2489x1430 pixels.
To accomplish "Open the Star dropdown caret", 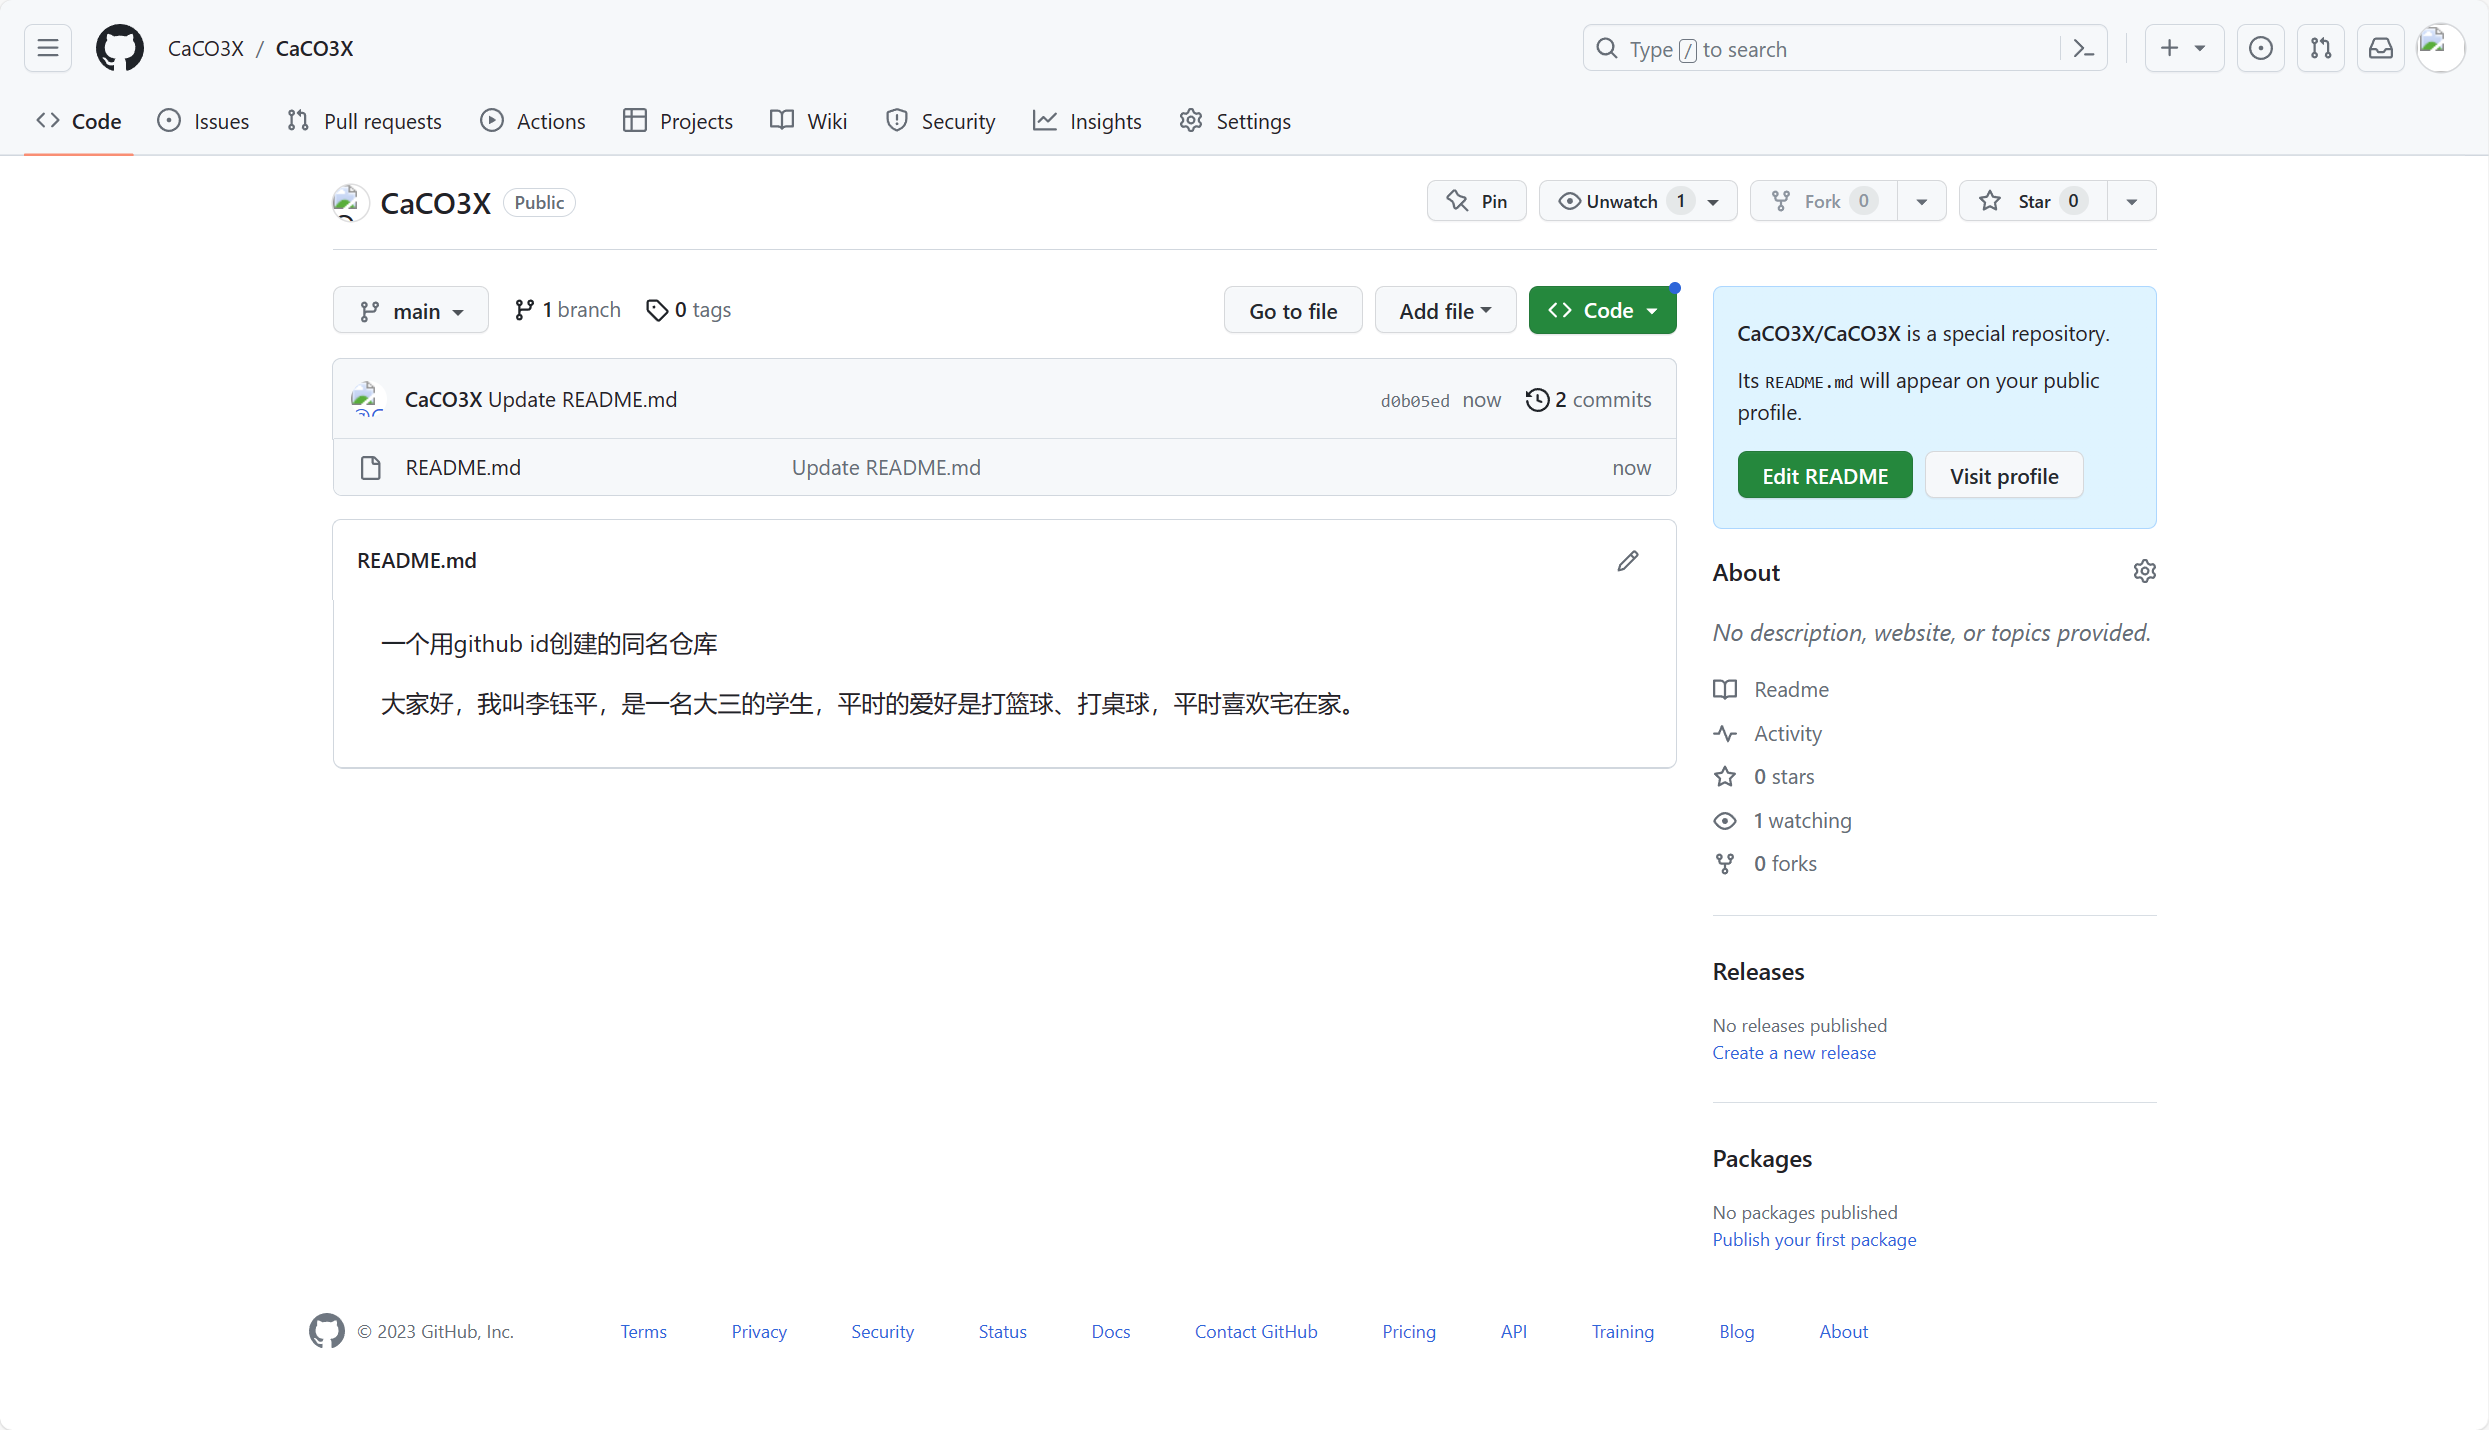I will pyautogui.click(x=2132, y=200).
